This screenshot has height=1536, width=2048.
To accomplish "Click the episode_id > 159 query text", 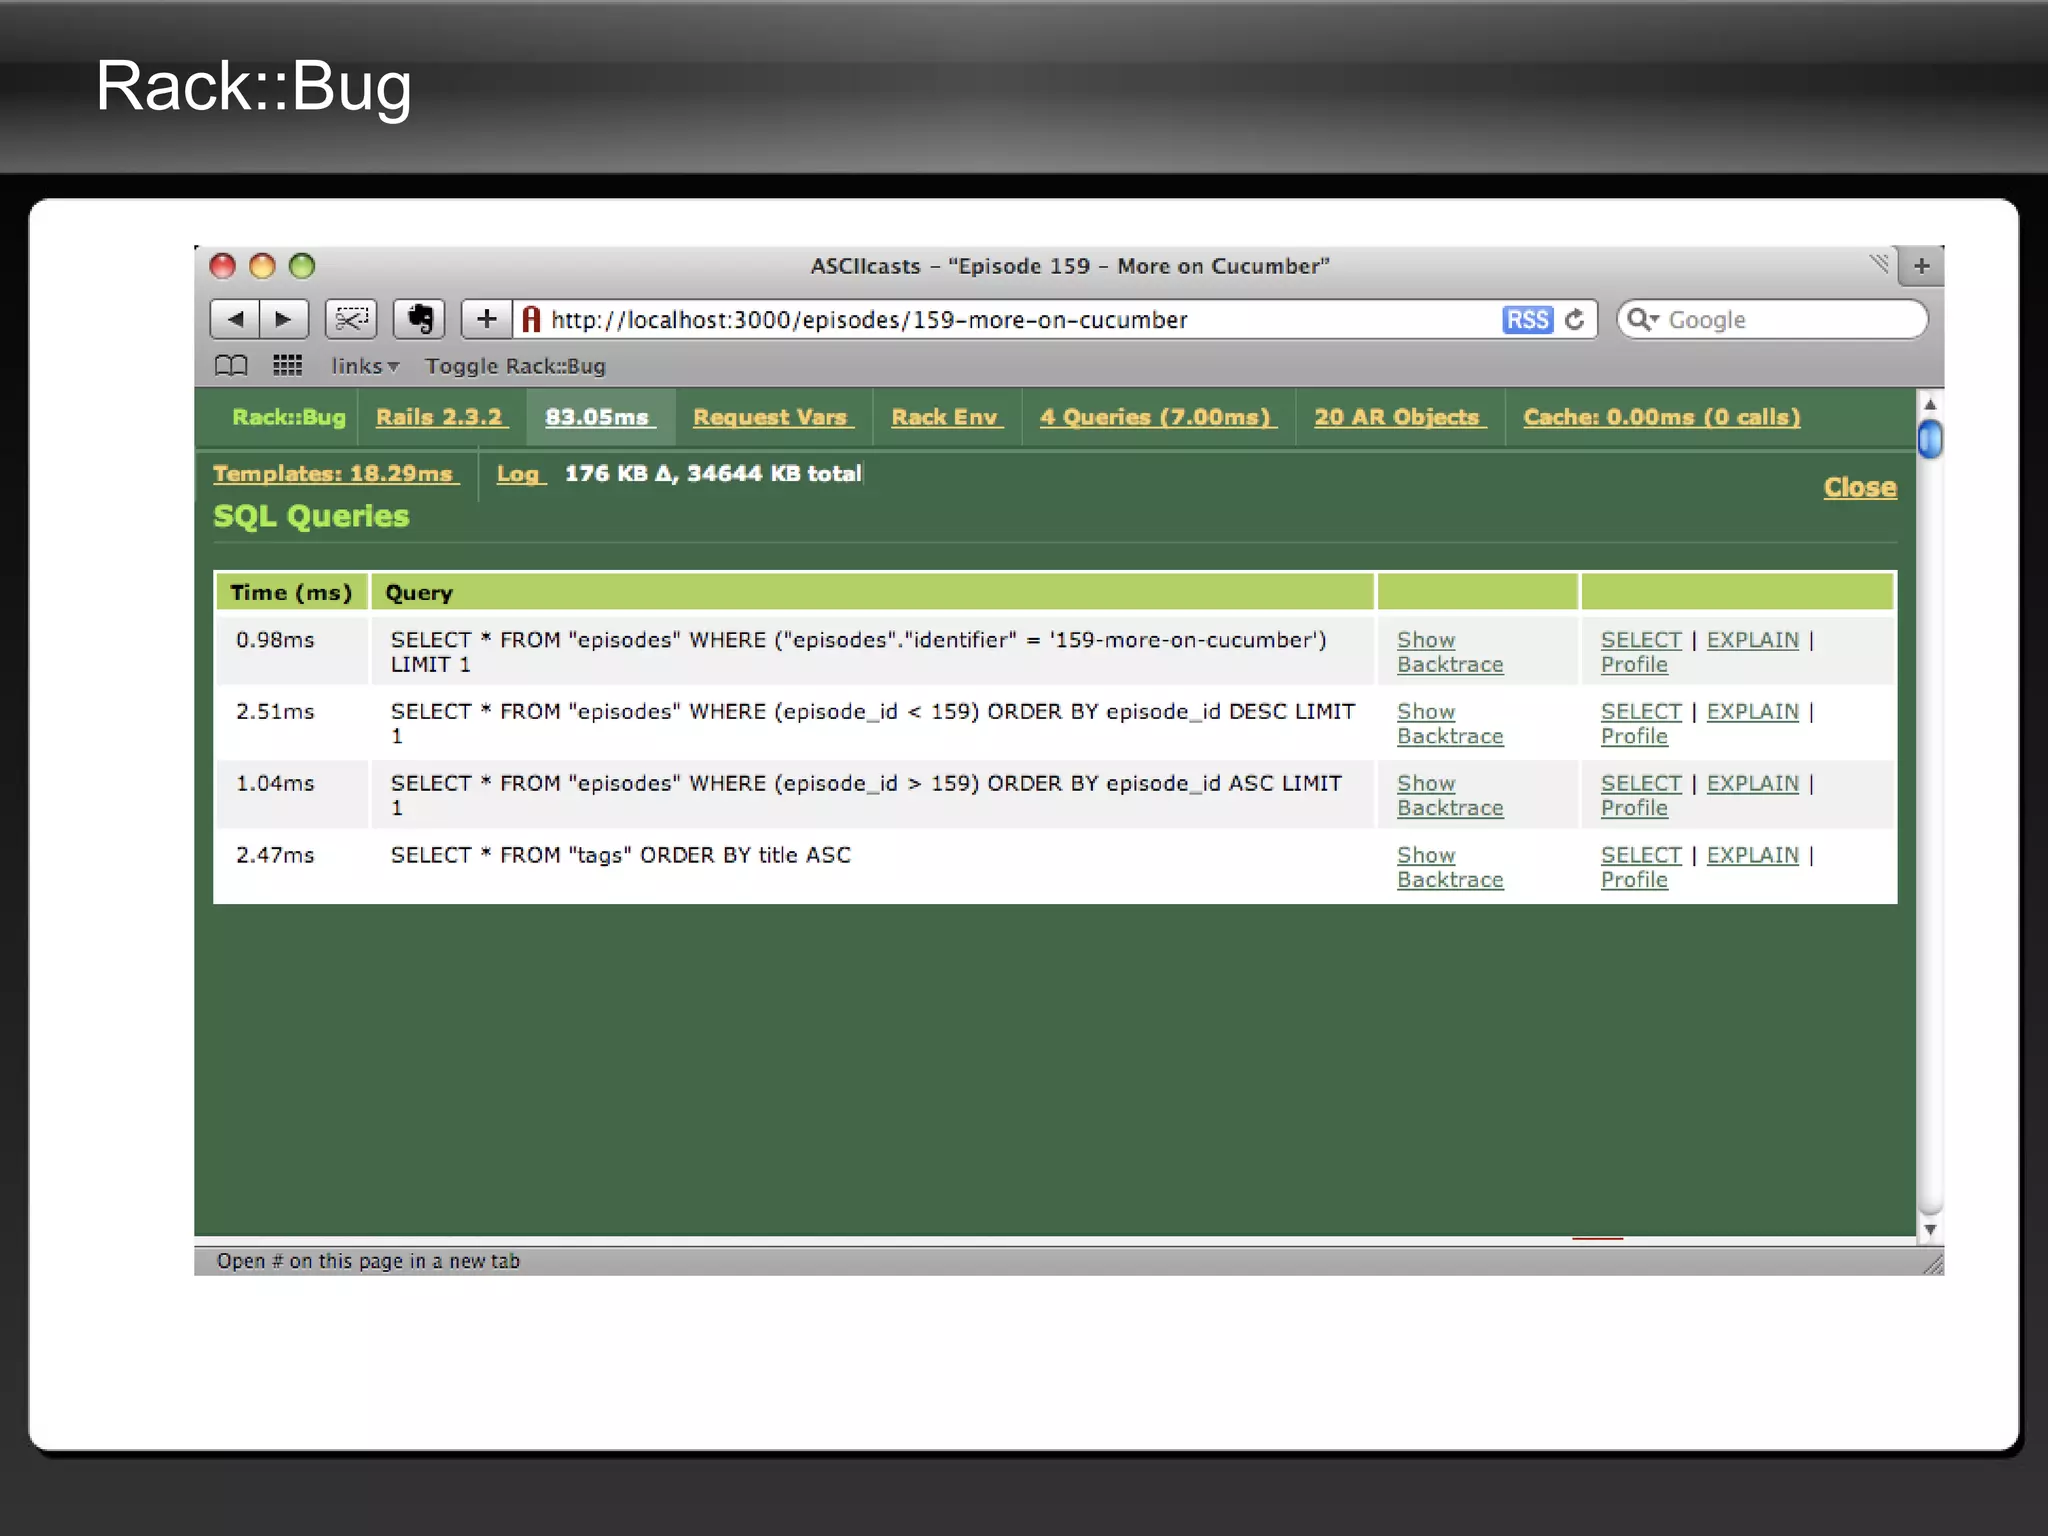I will 866,796.
